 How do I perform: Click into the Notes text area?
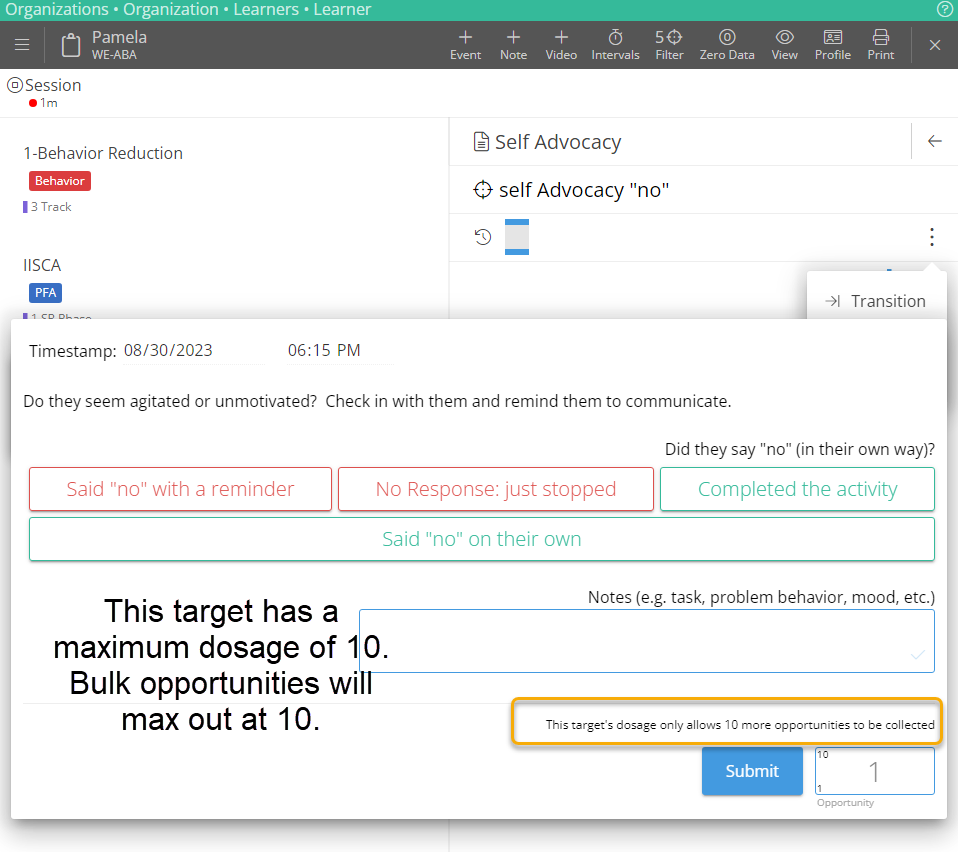[x=646, y=640]
